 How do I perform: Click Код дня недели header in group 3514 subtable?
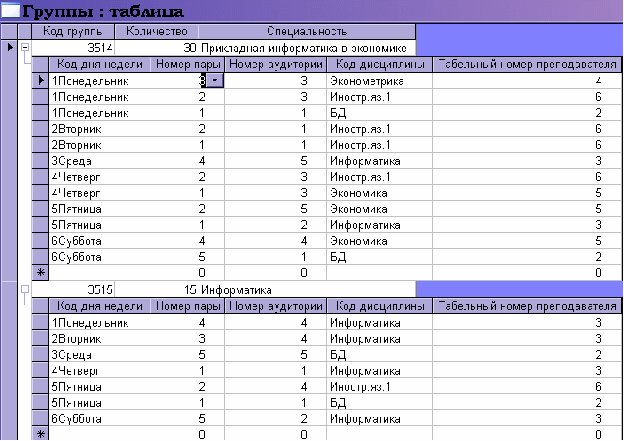coord(99,64)
